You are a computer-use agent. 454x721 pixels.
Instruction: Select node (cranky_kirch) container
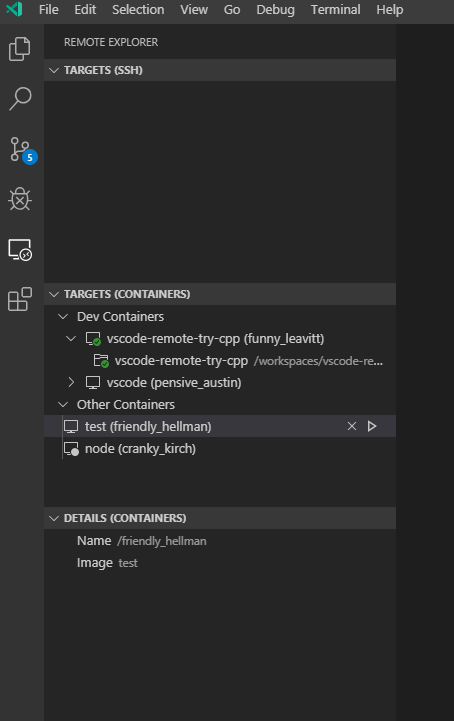[220, 449]
